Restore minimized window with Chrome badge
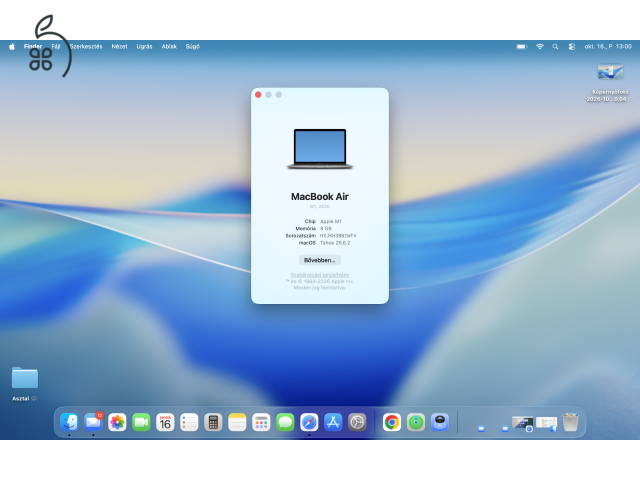 coord(522,424)
